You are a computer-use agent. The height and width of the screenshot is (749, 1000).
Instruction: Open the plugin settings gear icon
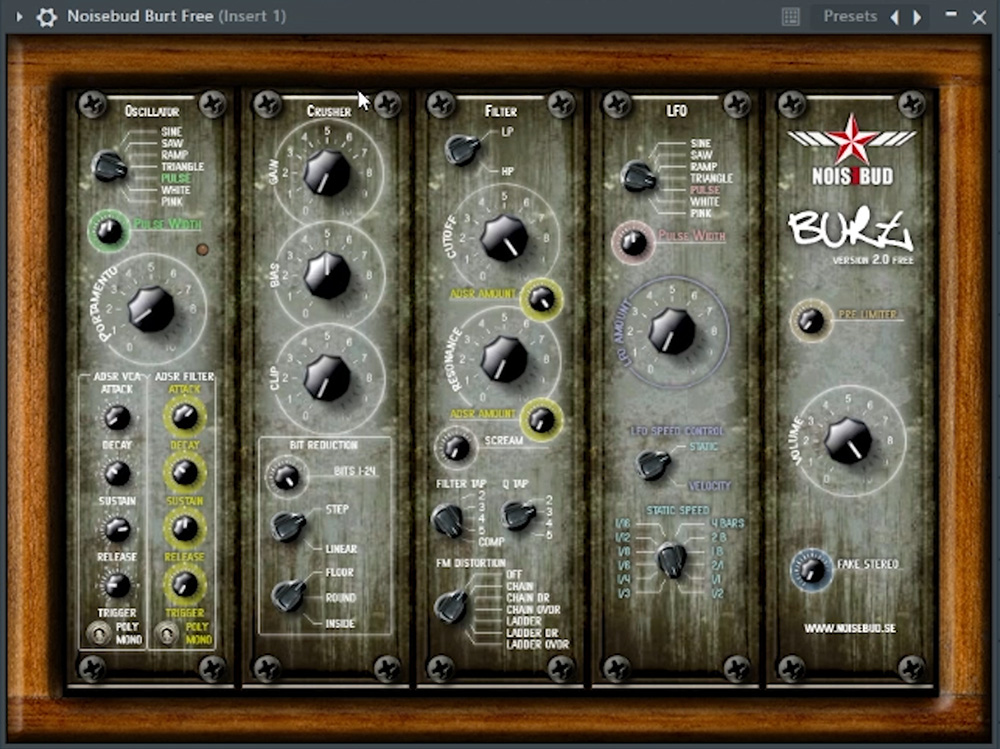point(46,17)
